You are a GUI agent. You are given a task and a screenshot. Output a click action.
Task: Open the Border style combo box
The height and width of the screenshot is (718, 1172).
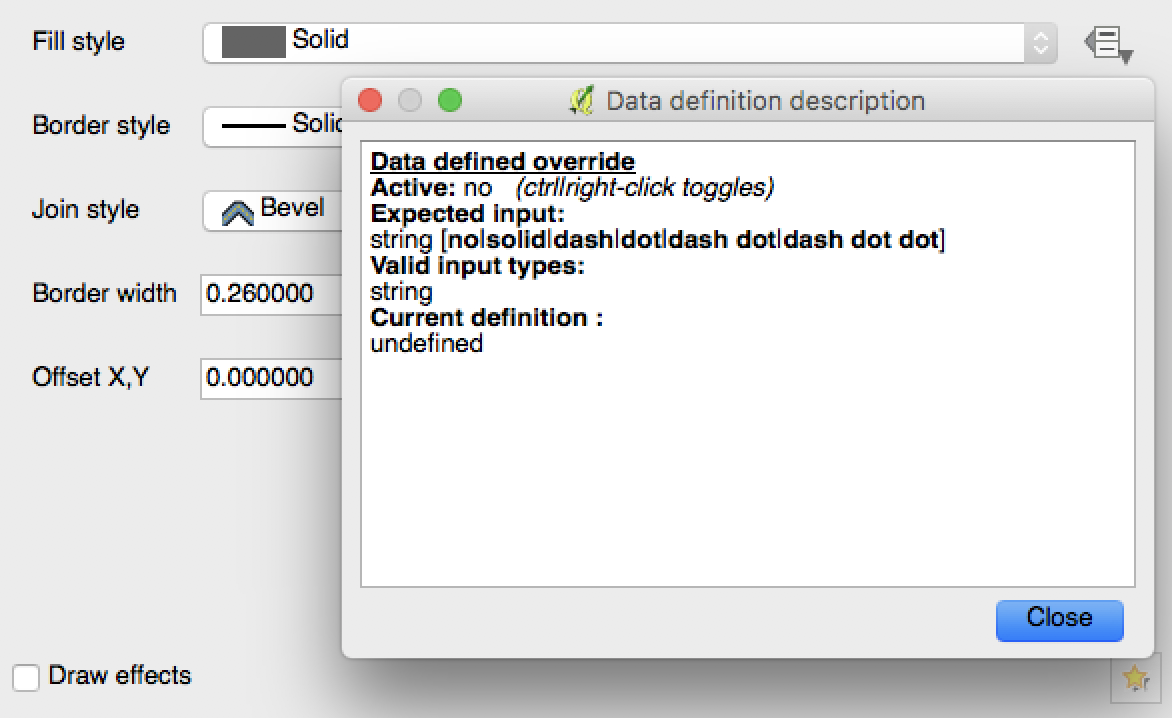coord(273,126)
